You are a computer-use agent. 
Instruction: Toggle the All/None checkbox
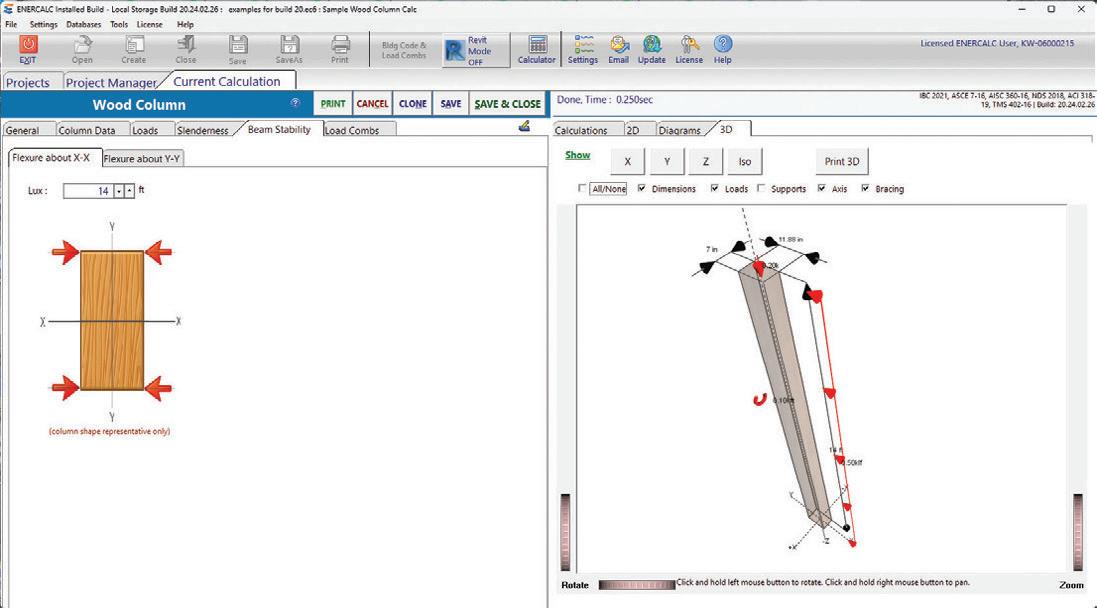pos(582,188)
